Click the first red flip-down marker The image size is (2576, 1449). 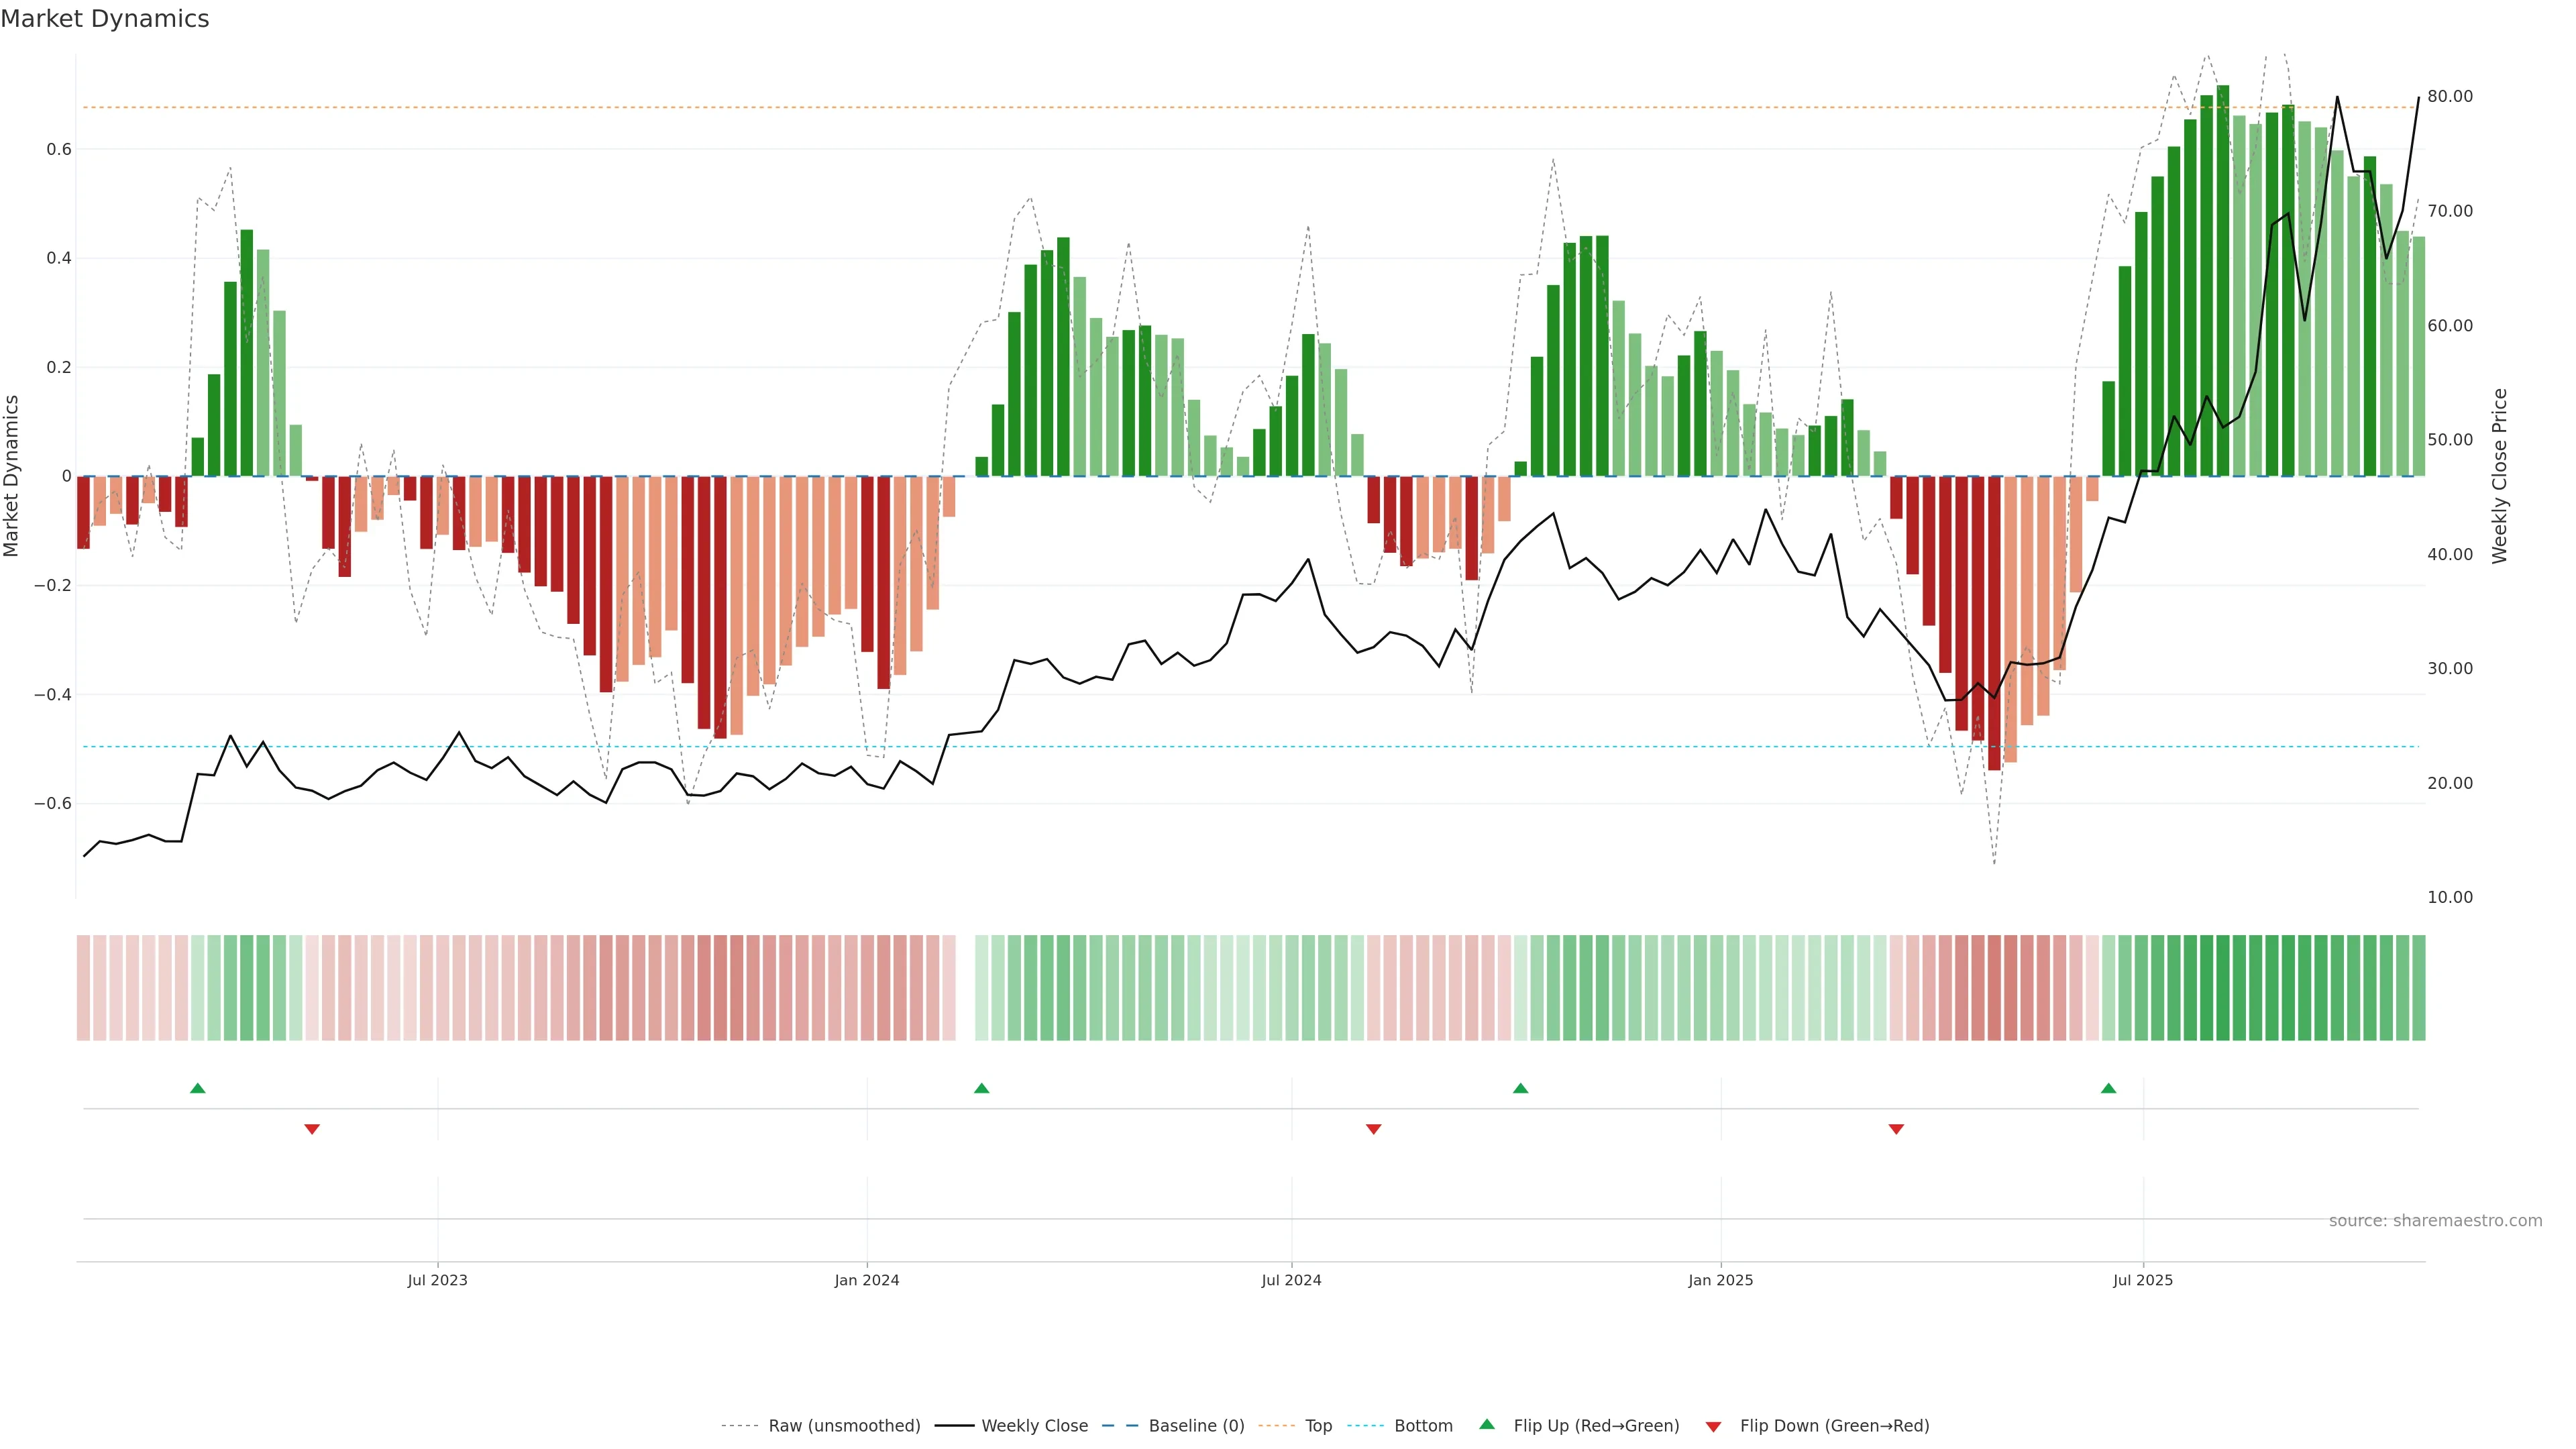[x=312, y=1129]
